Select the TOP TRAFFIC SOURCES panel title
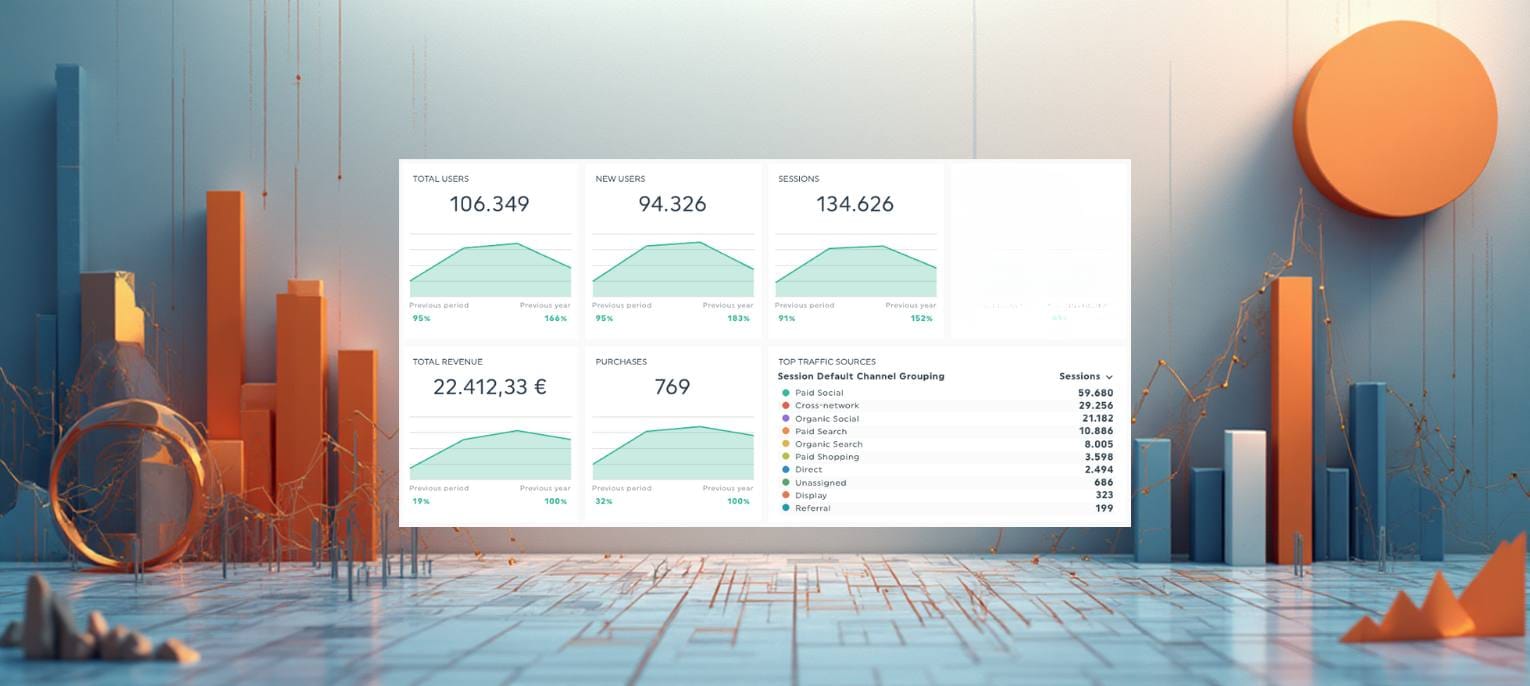 [825, 361]
